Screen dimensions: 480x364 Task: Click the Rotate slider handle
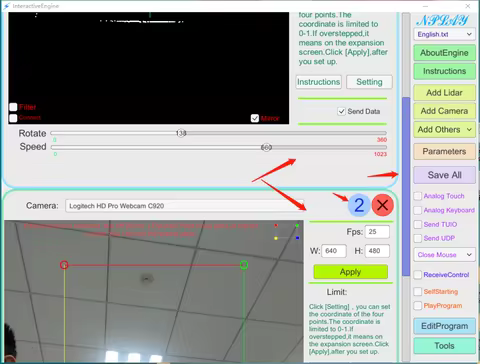click(x=181, y=133)
